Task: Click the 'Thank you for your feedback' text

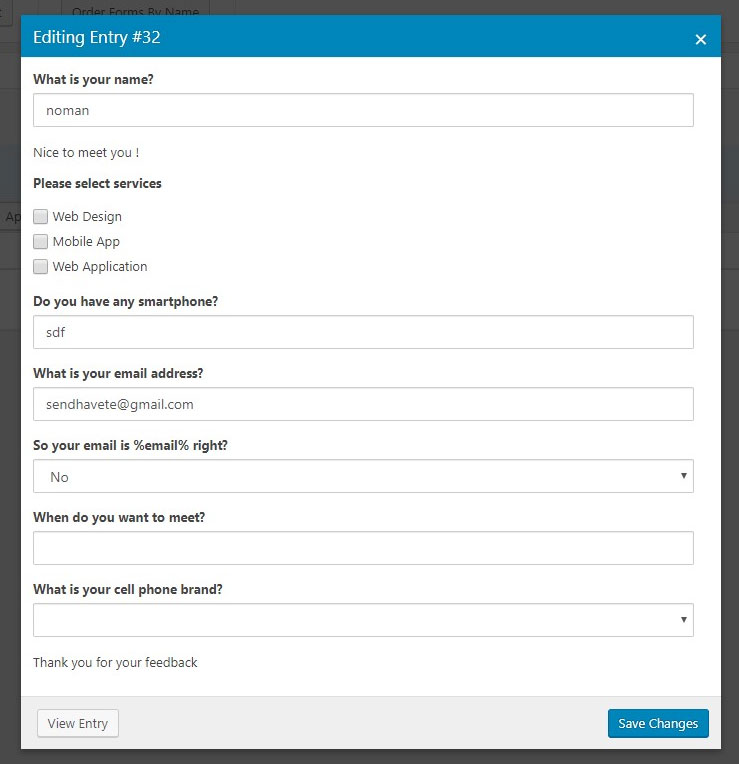Action: click(x=115, y=662)
